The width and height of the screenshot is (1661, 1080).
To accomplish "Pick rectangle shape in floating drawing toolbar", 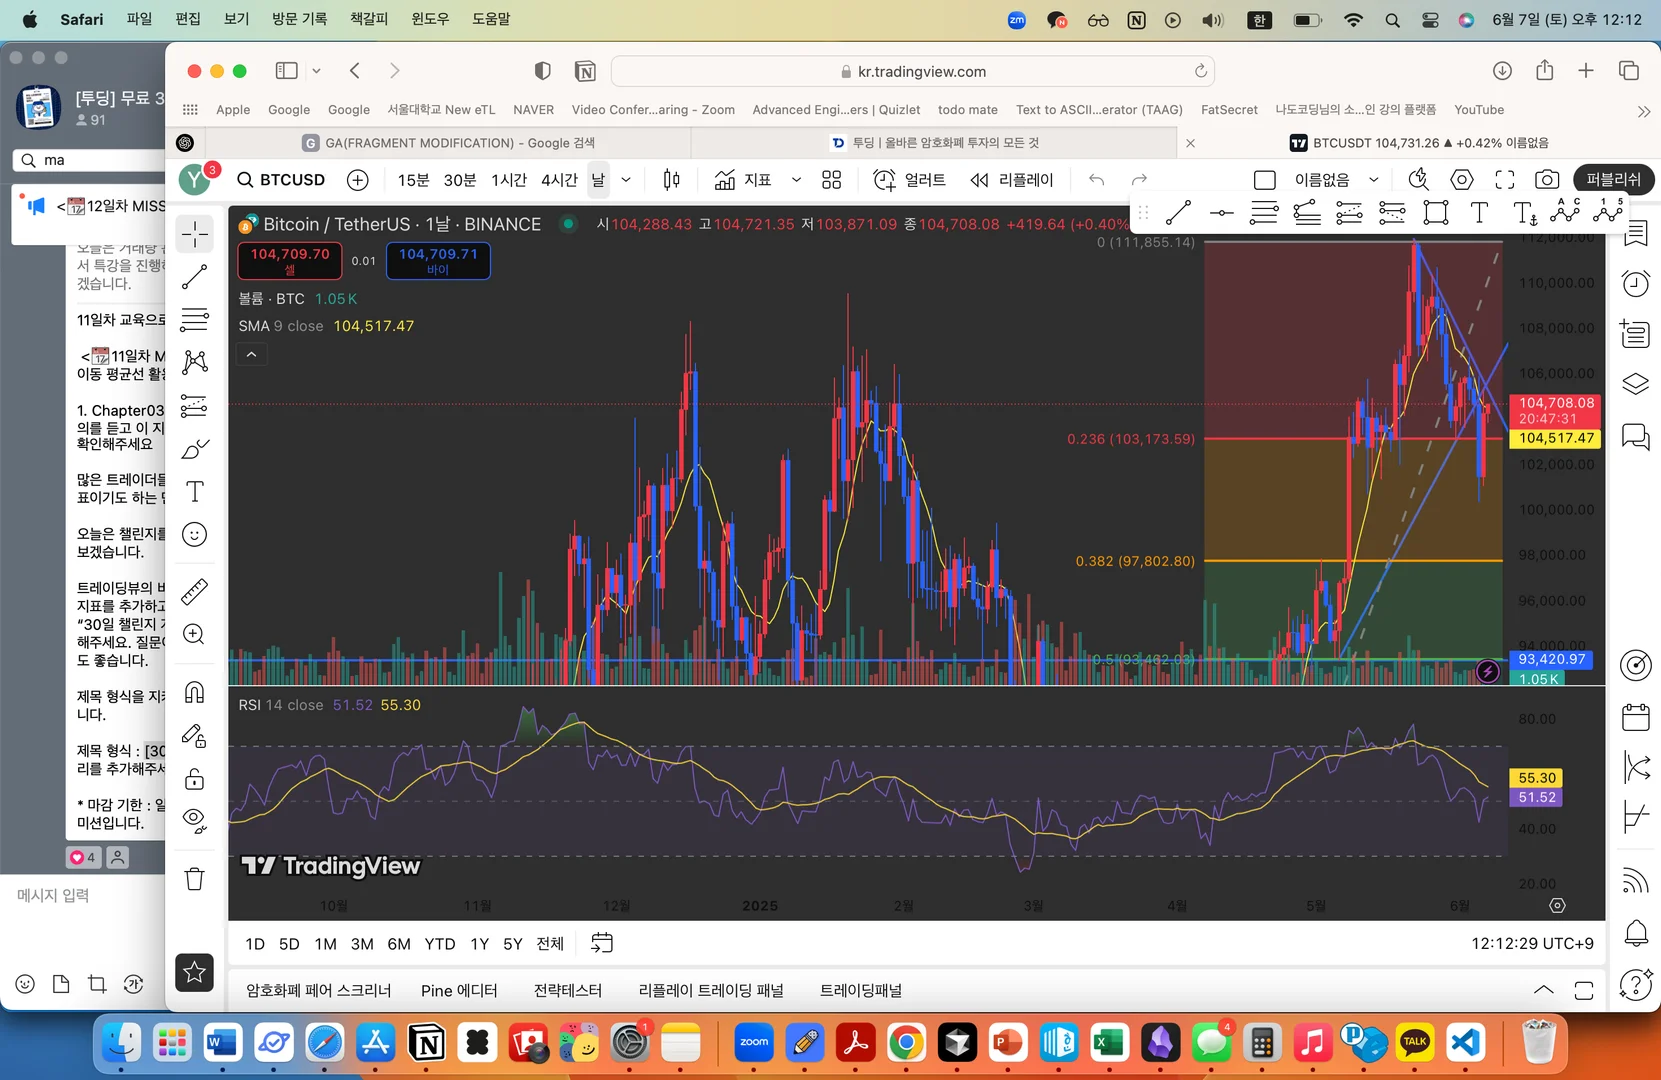I will click(x=1436, y=212).
